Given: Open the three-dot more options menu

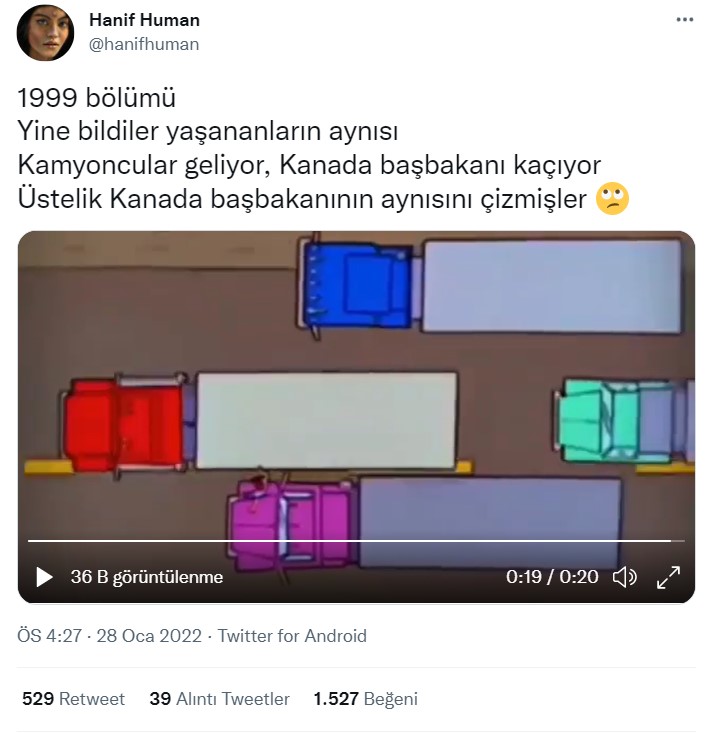Looking at the screenshot, I should coord(685,20).
